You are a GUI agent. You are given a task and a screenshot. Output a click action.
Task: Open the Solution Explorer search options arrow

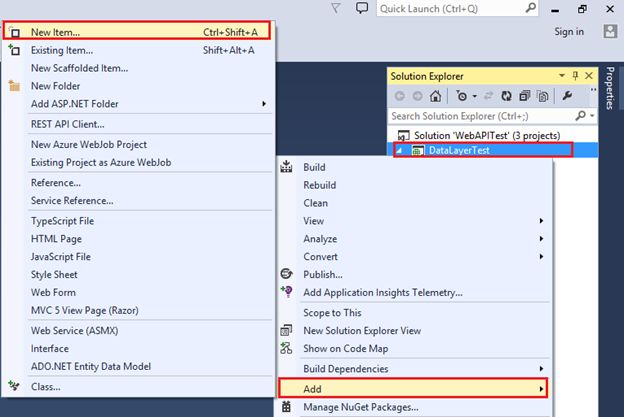(x=592, y=116)
